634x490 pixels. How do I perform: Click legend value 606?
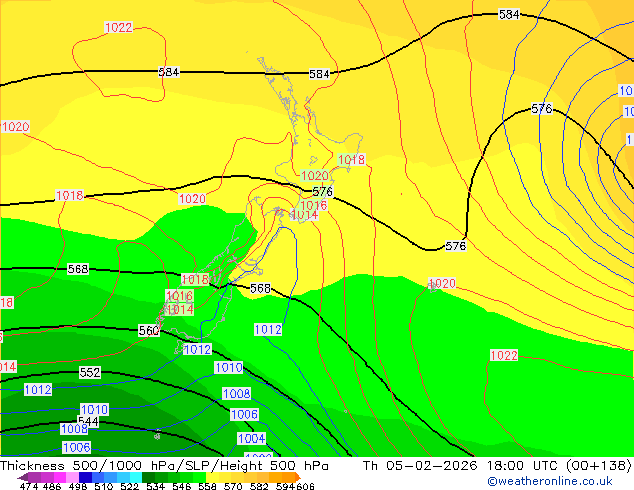click(x=305, y=486)
